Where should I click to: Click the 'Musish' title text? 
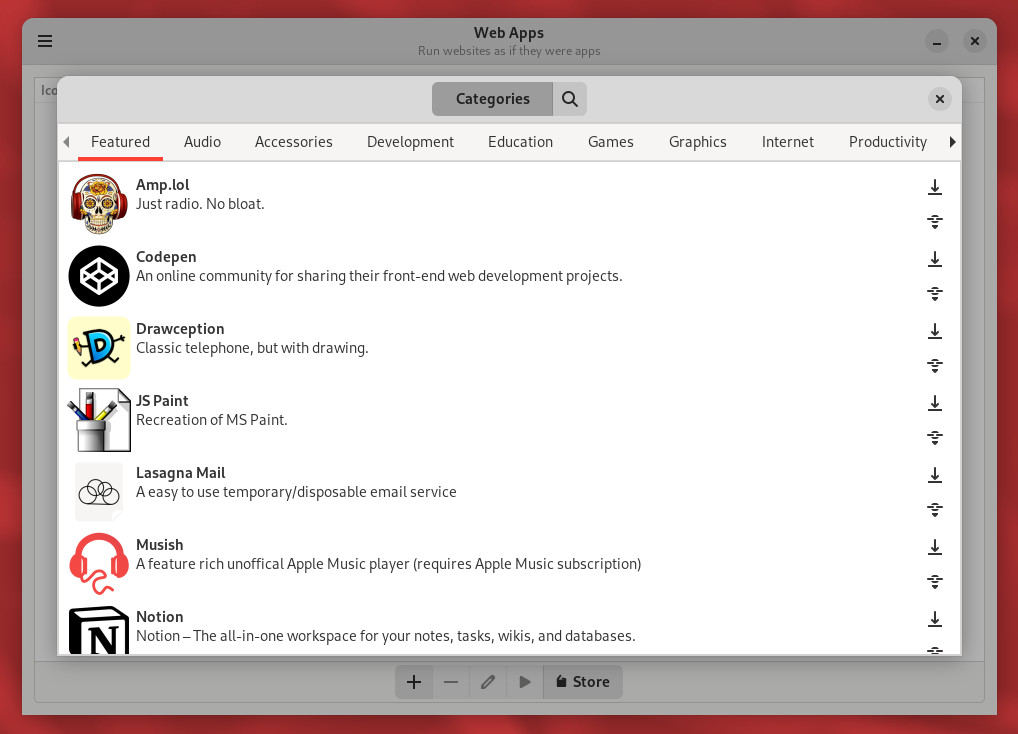159,545
